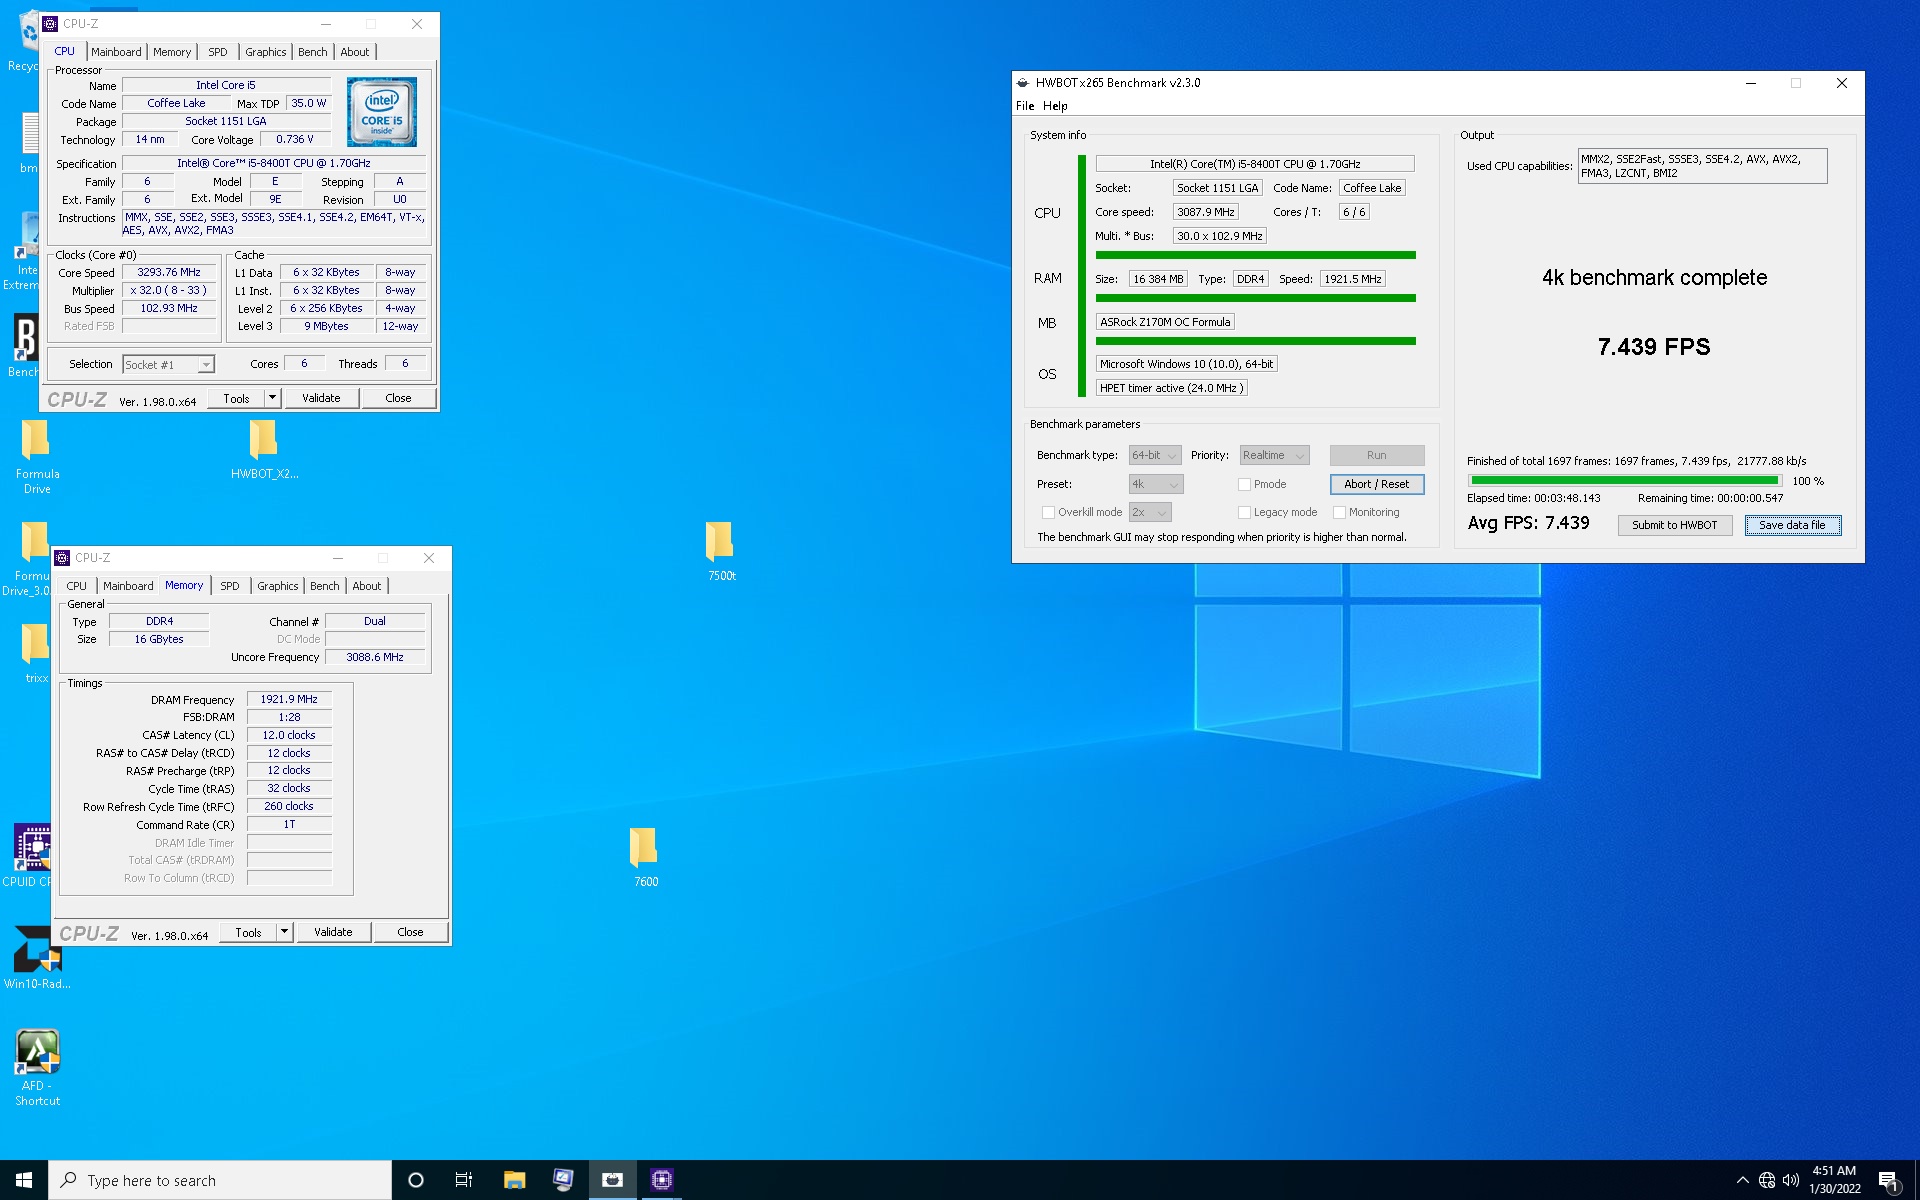Screen dimensions: 1920x1200
Task: Click the Intel Core i5 logo in CPU-Z
Action: [x=382, y=112]
